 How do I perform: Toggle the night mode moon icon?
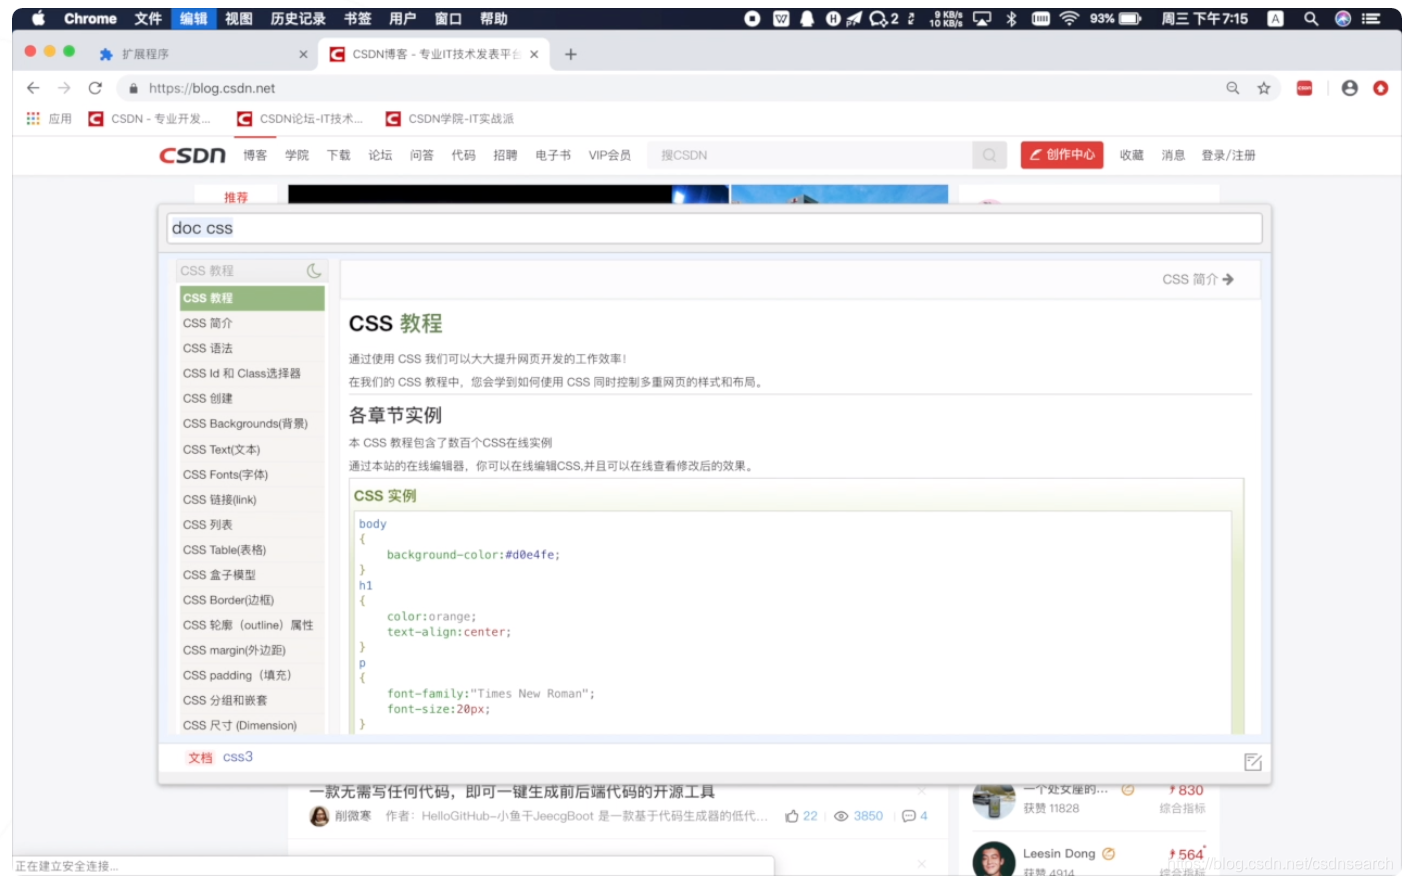click(314, 271)
